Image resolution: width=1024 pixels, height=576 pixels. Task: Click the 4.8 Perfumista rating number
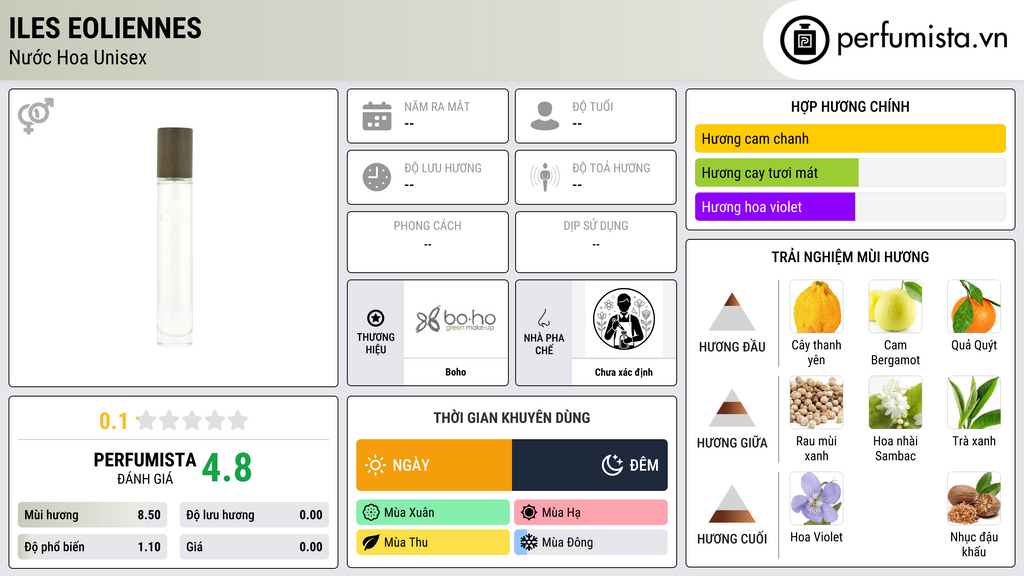coord(227,468)
